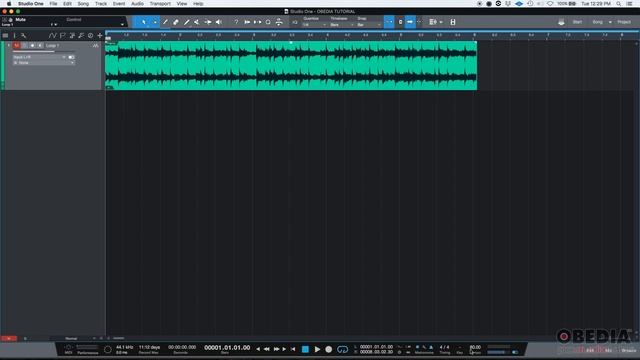Open the Audio menu
The height and width of the screenshot is (360, 640).
point(137,4)
